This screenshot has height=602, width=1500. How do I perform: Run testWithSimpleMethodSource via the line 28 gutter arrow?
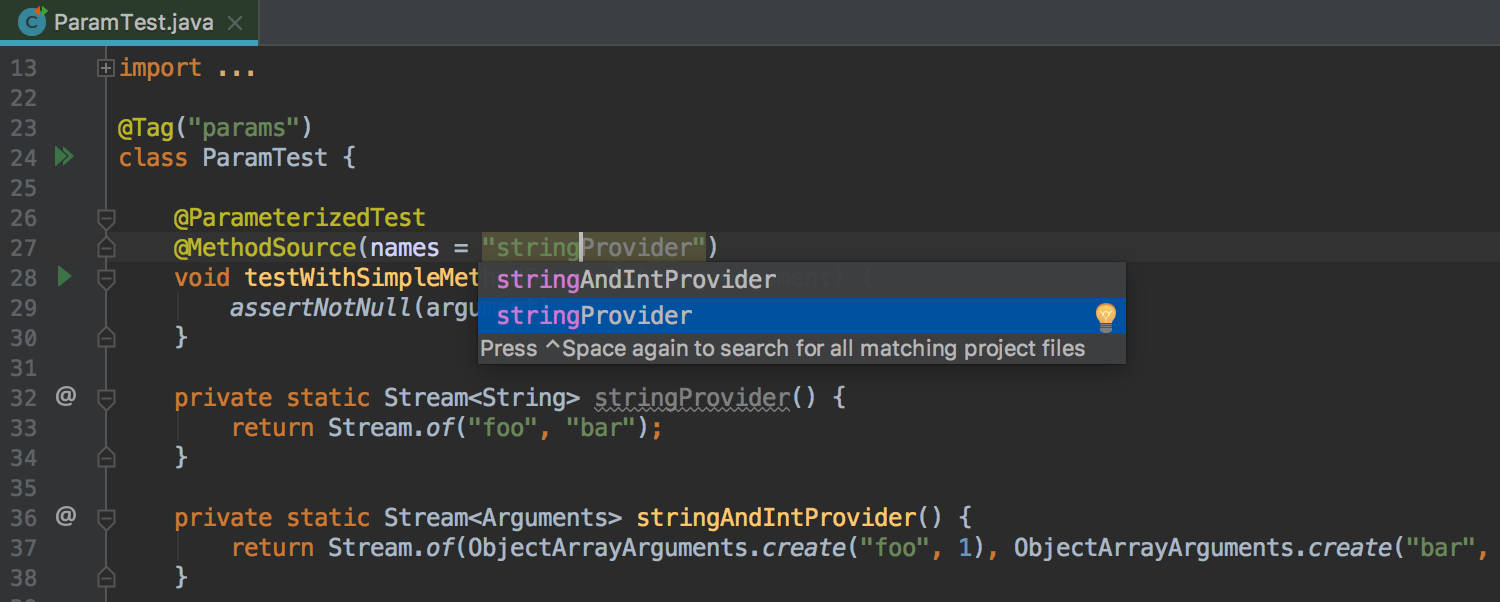[x=65, y=277]
